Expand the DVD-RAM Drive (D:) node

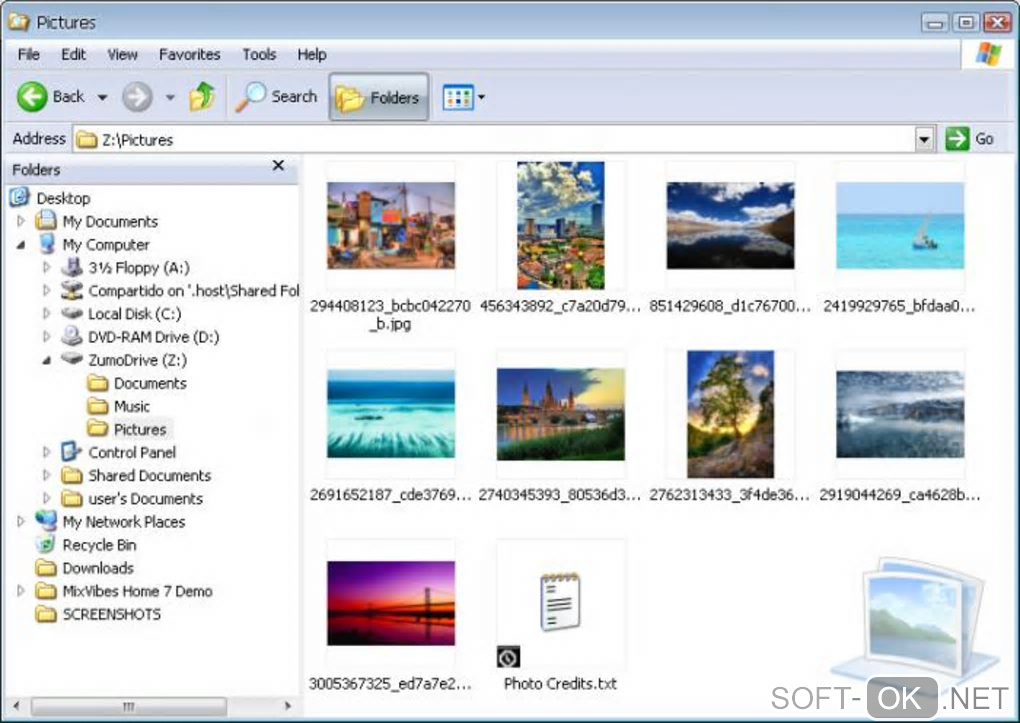point(46,336)
